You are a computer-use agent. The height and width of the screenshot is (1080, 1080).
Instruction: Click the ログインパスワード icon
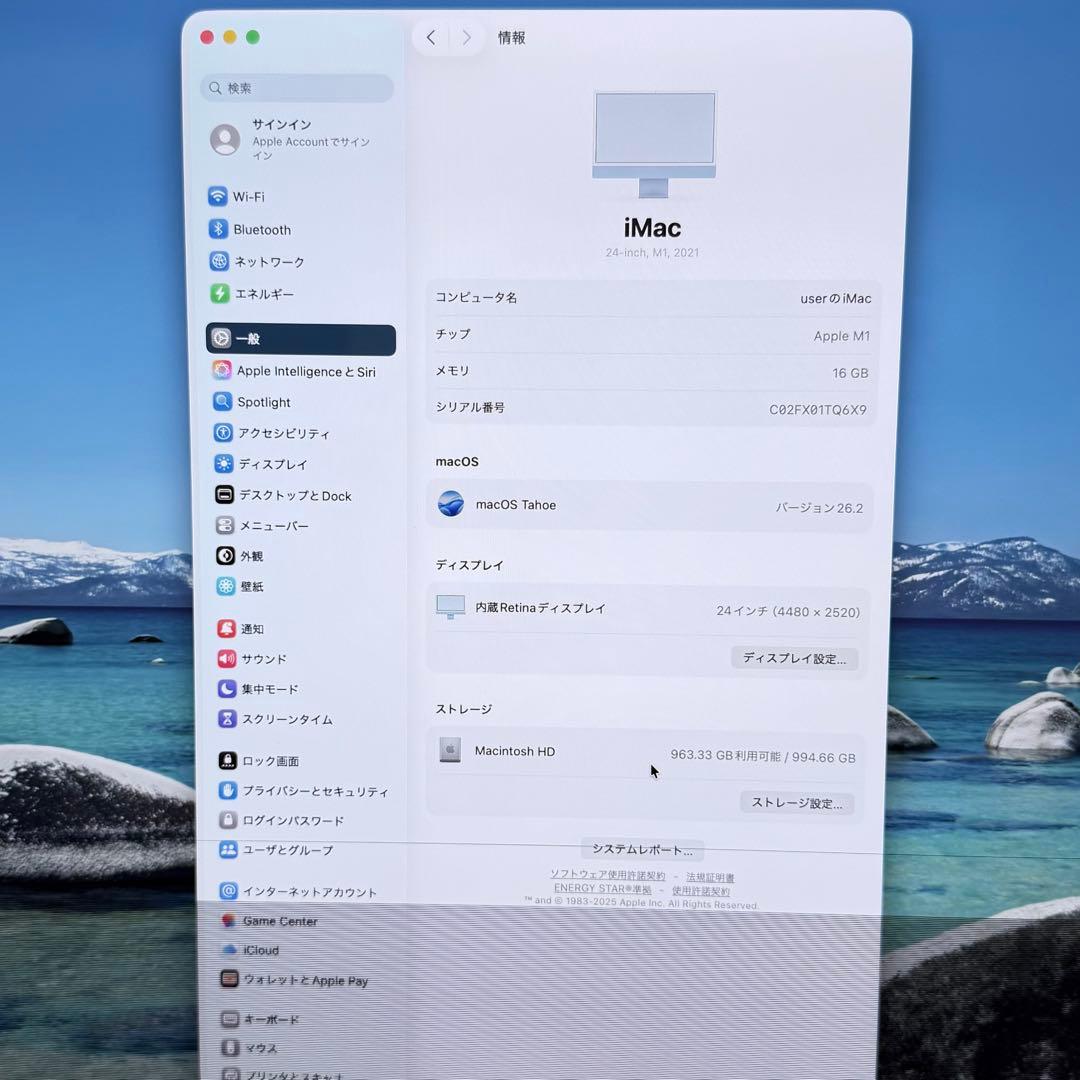tap(229, 820)
